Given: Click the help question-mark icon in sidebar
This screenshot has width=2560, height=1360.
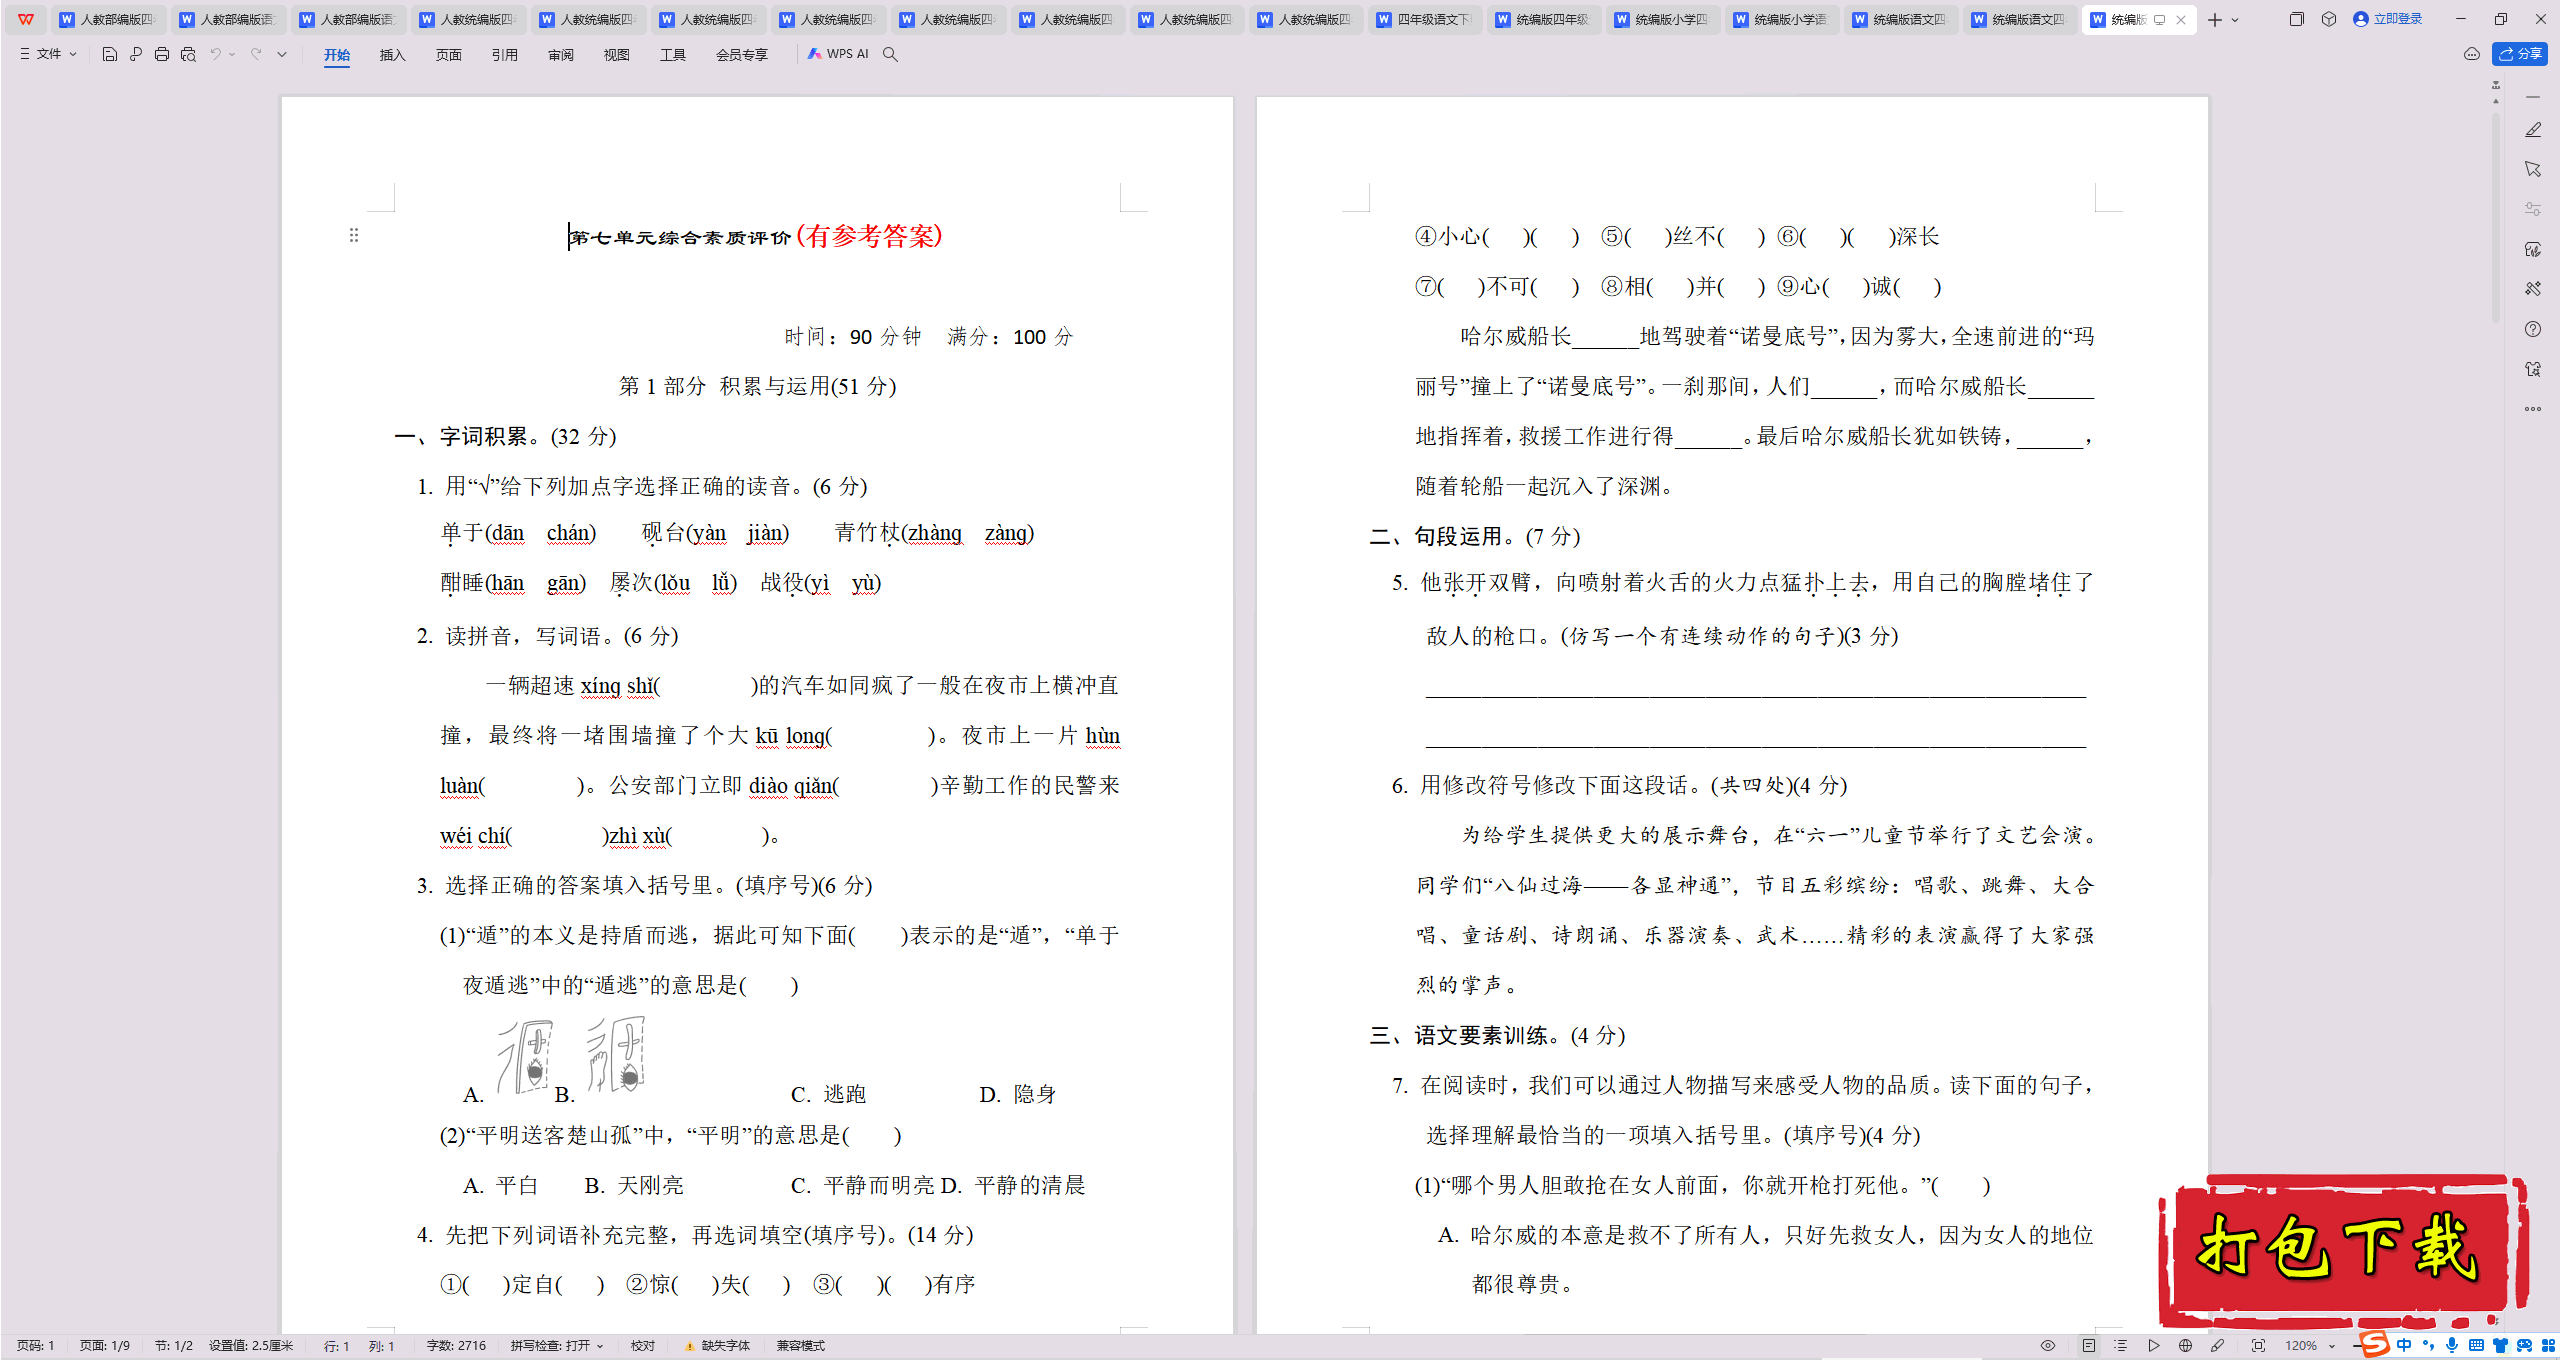Looking at the screenshot, I should (x=2533, y=329).
